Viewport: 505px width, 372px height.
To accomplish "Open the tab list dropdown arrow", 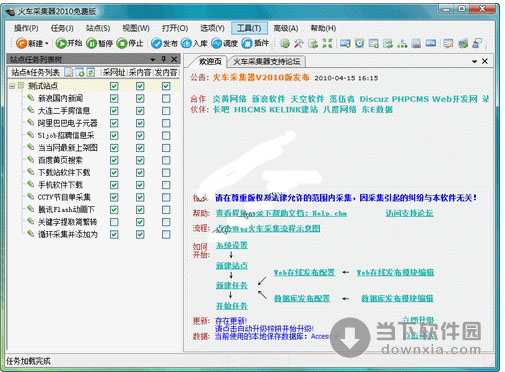I will pos(474,61).
